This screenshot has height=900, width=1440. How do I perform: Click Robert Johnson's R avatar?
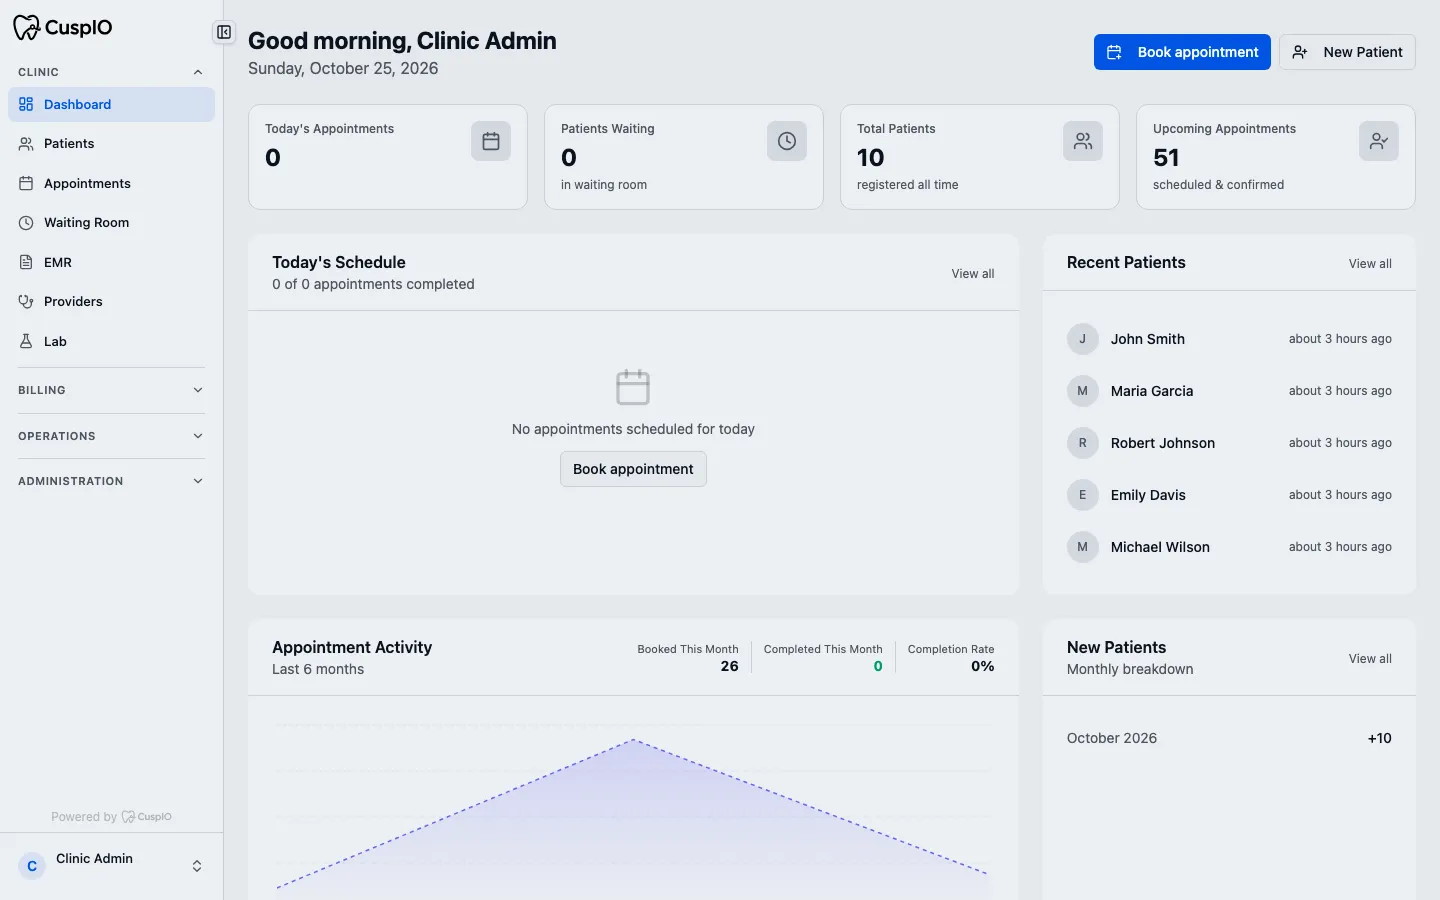click(x=1083, y=443)
